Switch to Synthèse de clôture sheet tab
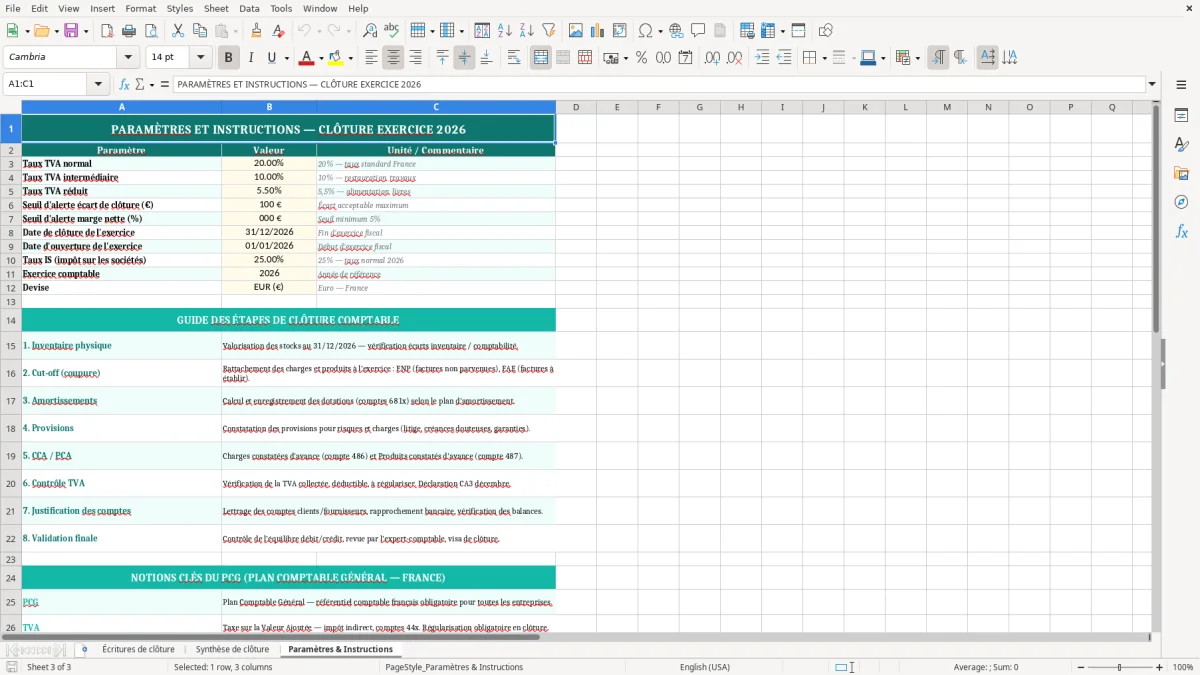Viewport: 1200px width, 675px height. tap(232, 649)
